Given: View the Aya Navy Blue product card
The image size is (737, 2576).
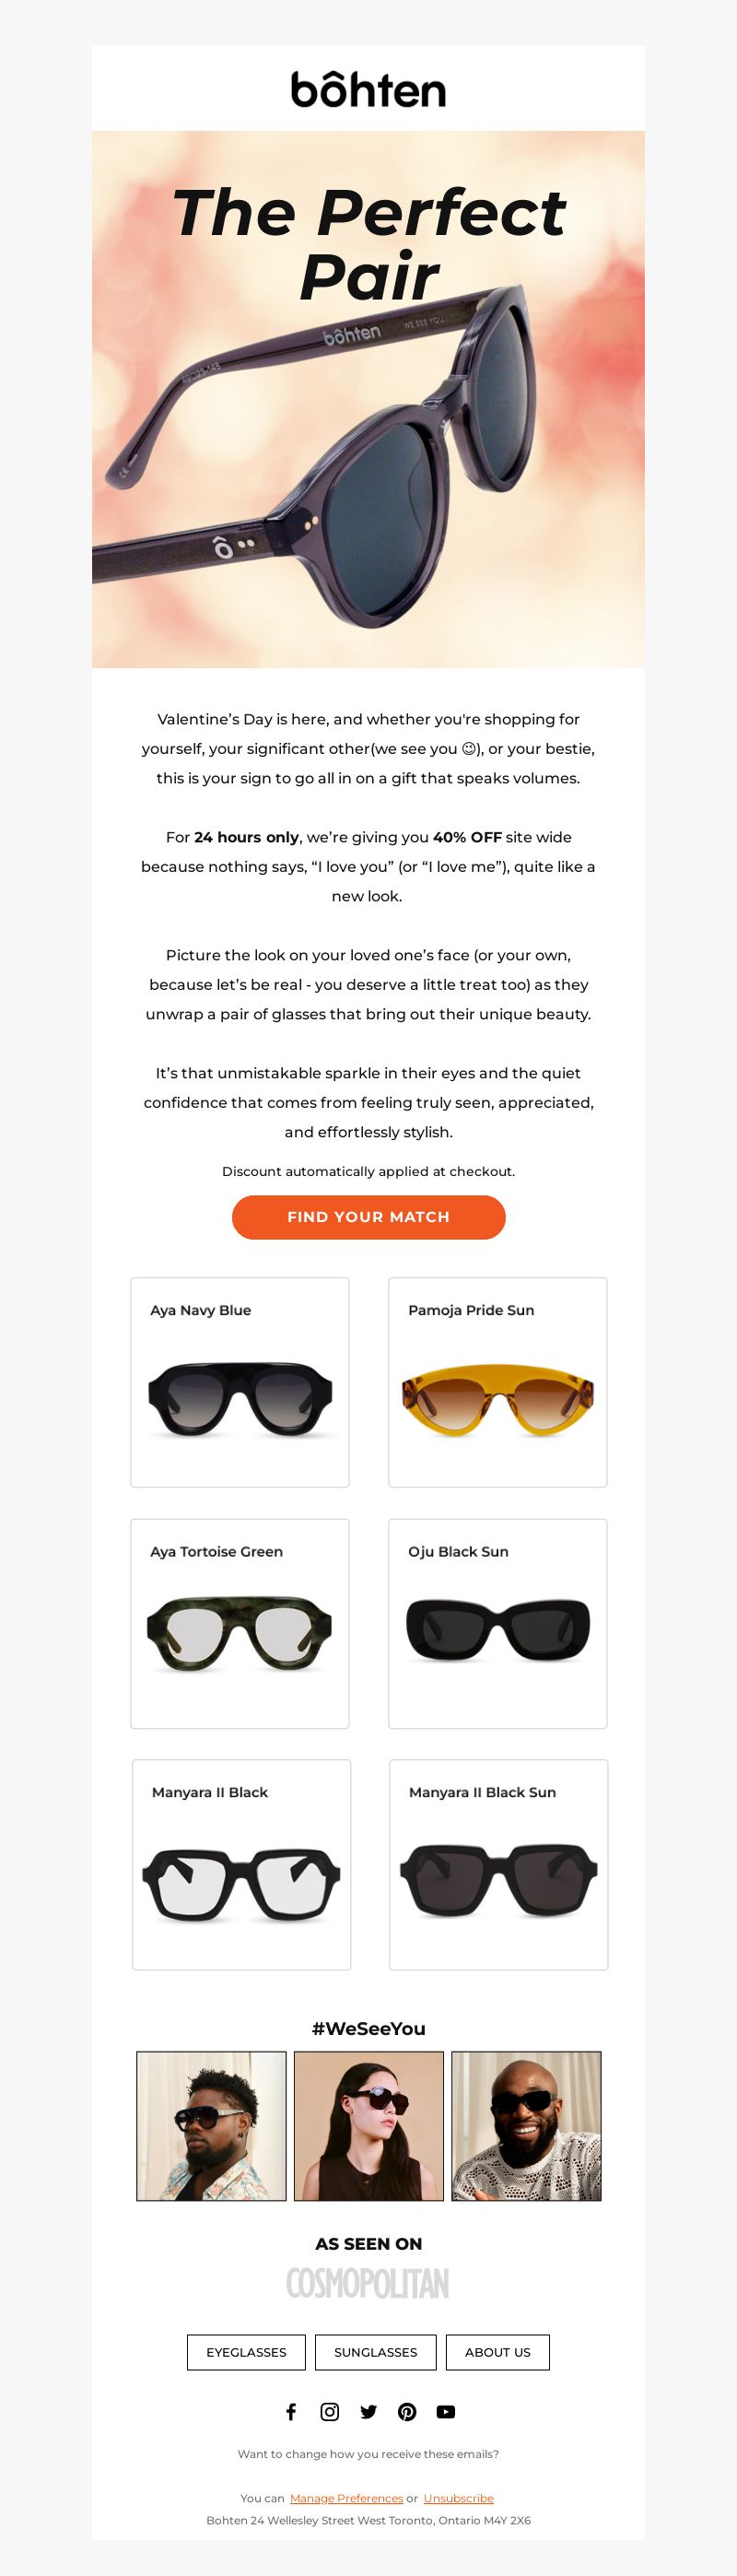Looking at the screenshot, I should pos(240,1382).
